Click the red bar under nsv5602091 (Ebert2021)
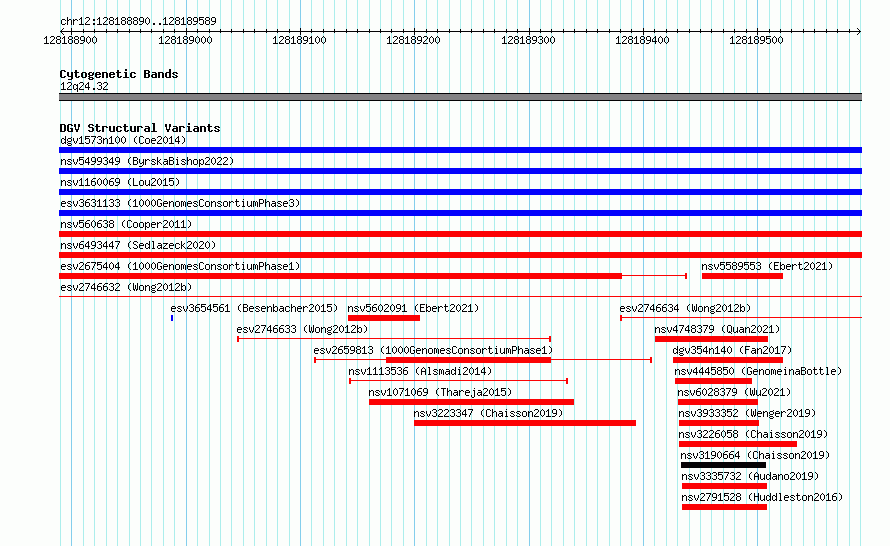 tap(384, 318)
